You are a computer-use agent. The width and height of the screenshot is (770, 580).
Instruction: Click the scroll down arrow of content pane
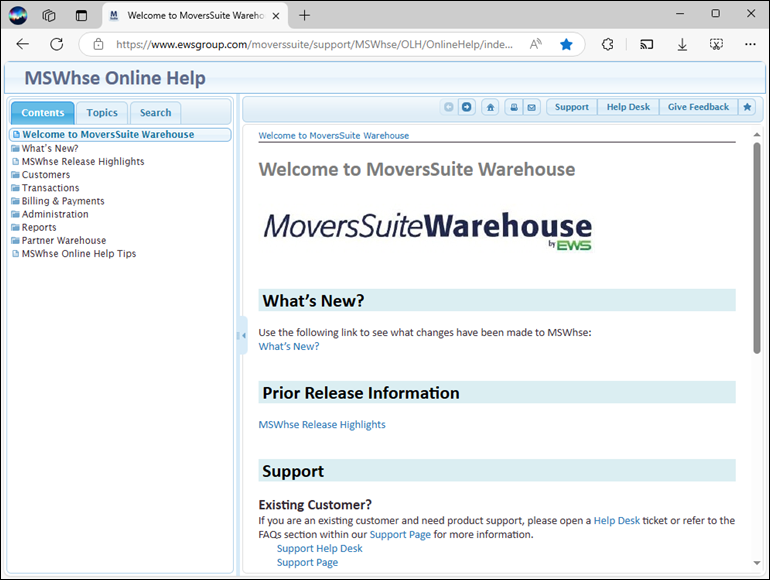(757, 563)
